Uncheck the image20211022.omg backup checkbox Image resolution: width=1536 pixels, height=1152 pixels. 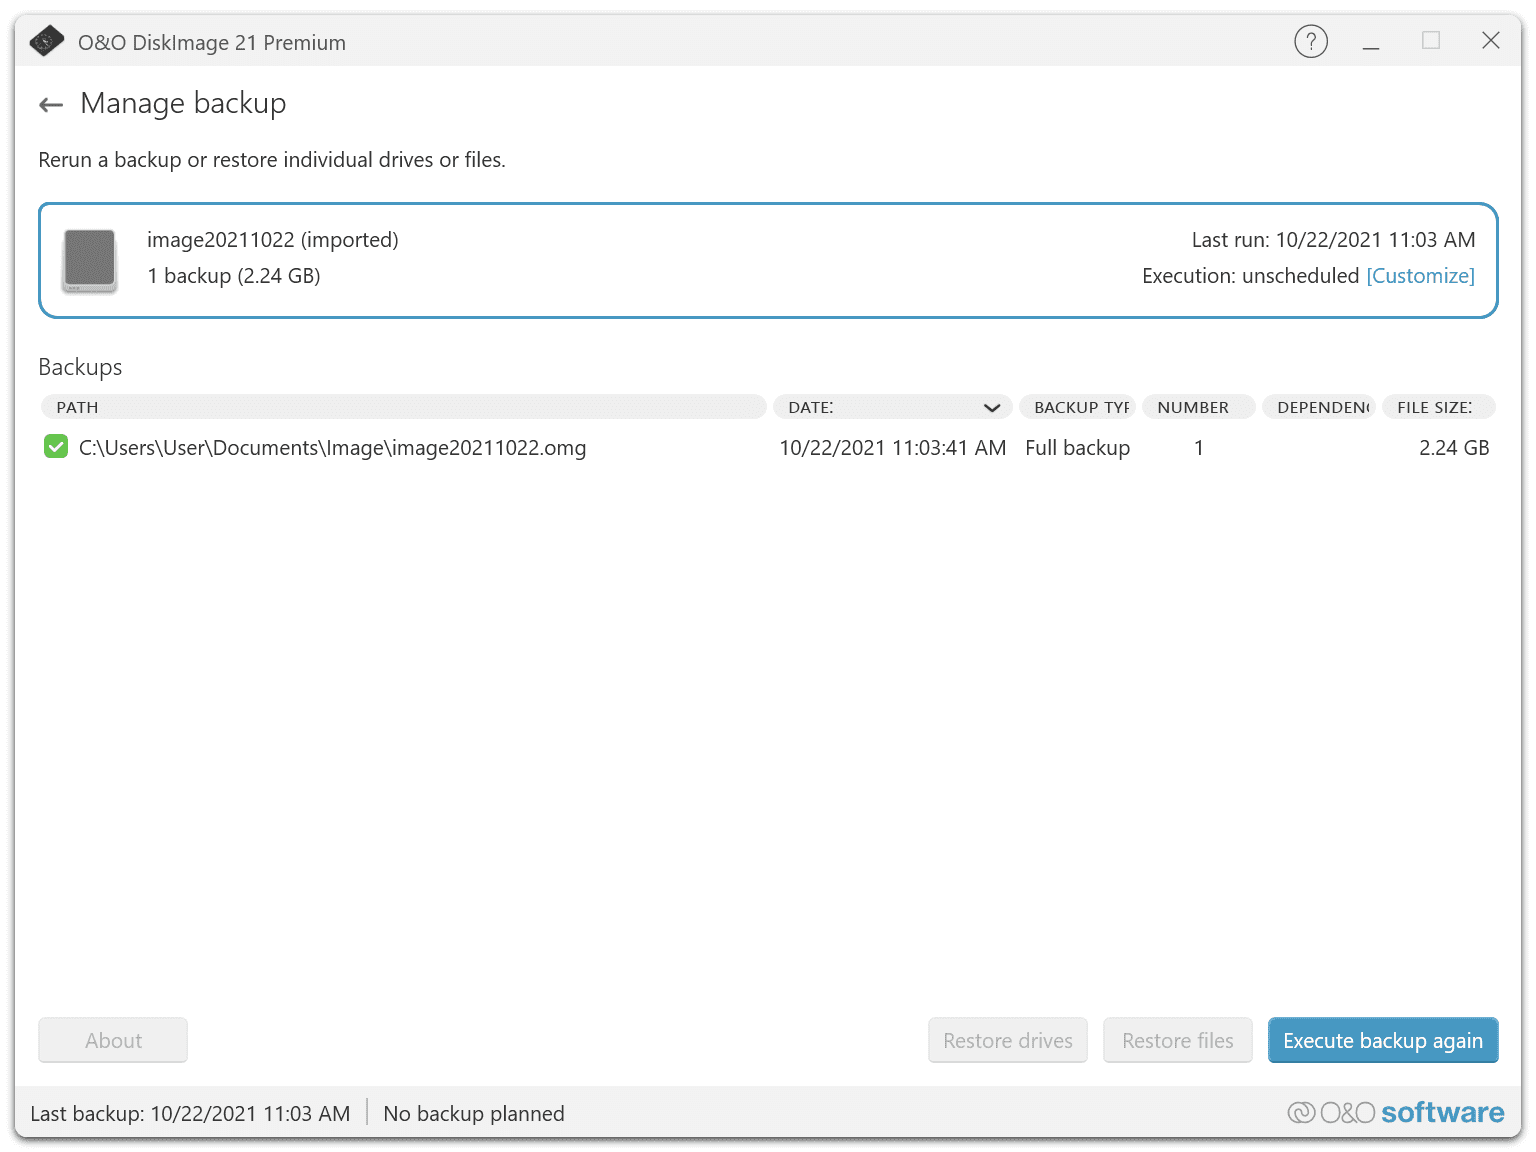[x=56, y=447]
